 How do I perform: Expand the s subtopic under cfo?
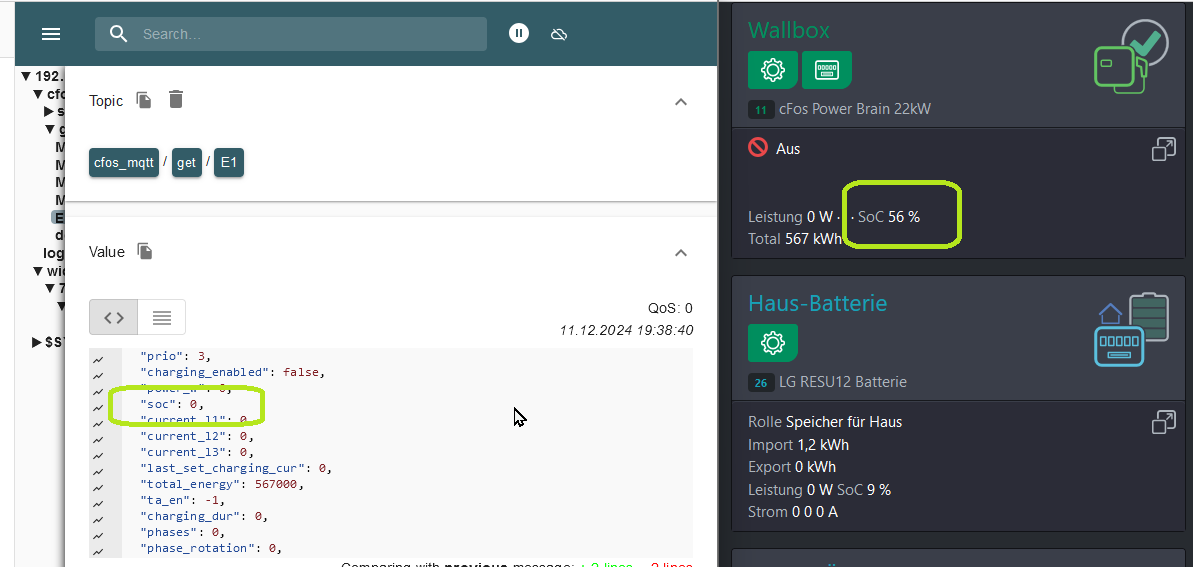click(49, 112)
